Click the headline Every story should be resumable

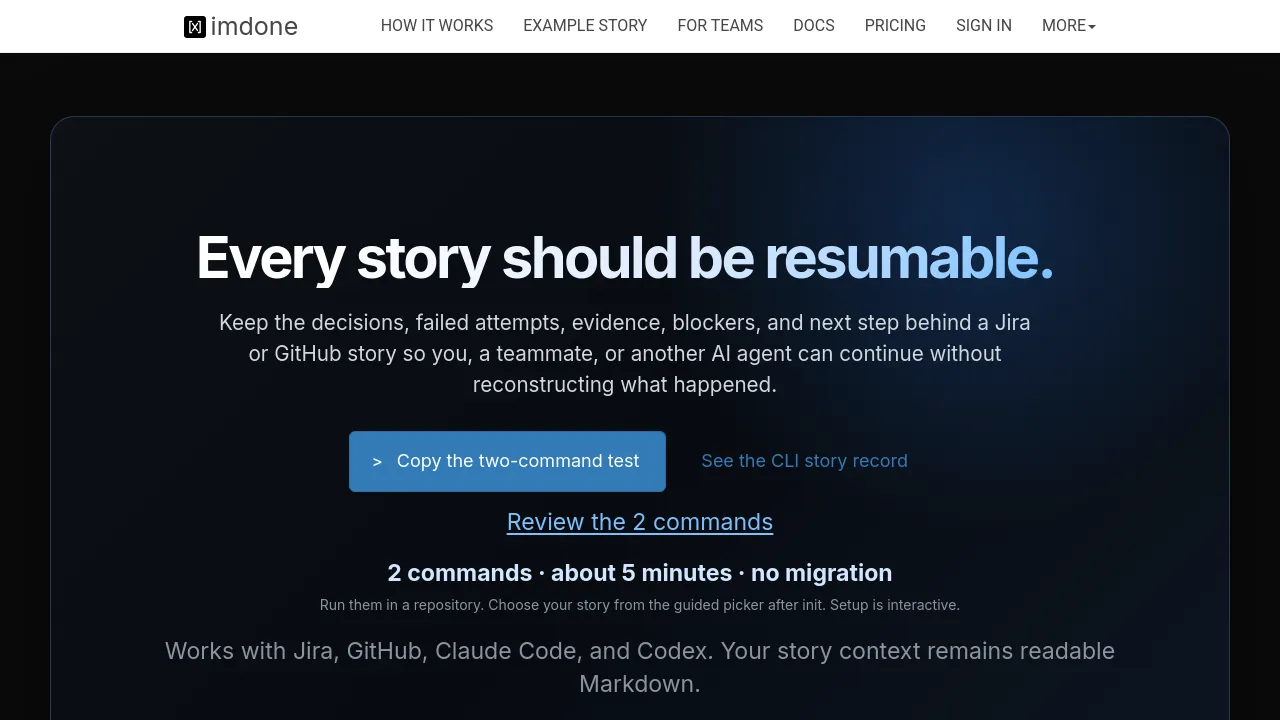[625, 258]
